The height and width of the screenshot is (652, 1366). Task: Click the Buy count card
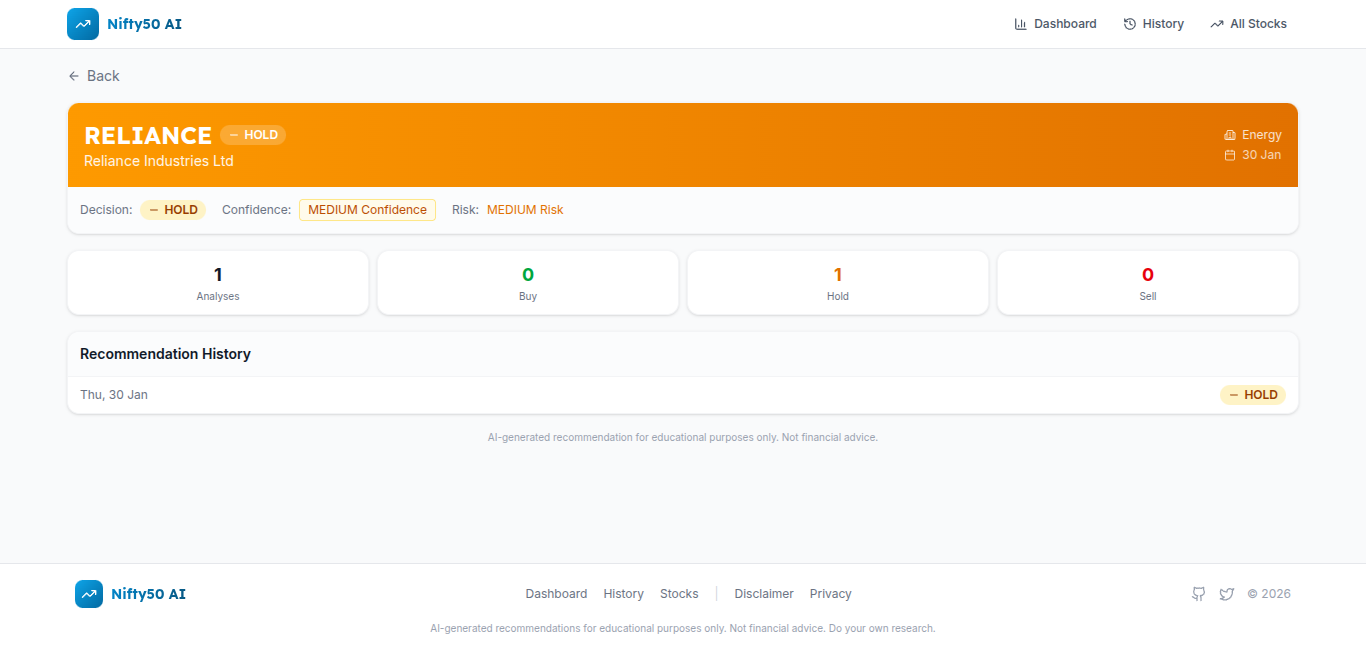click(x=528, y=283)
